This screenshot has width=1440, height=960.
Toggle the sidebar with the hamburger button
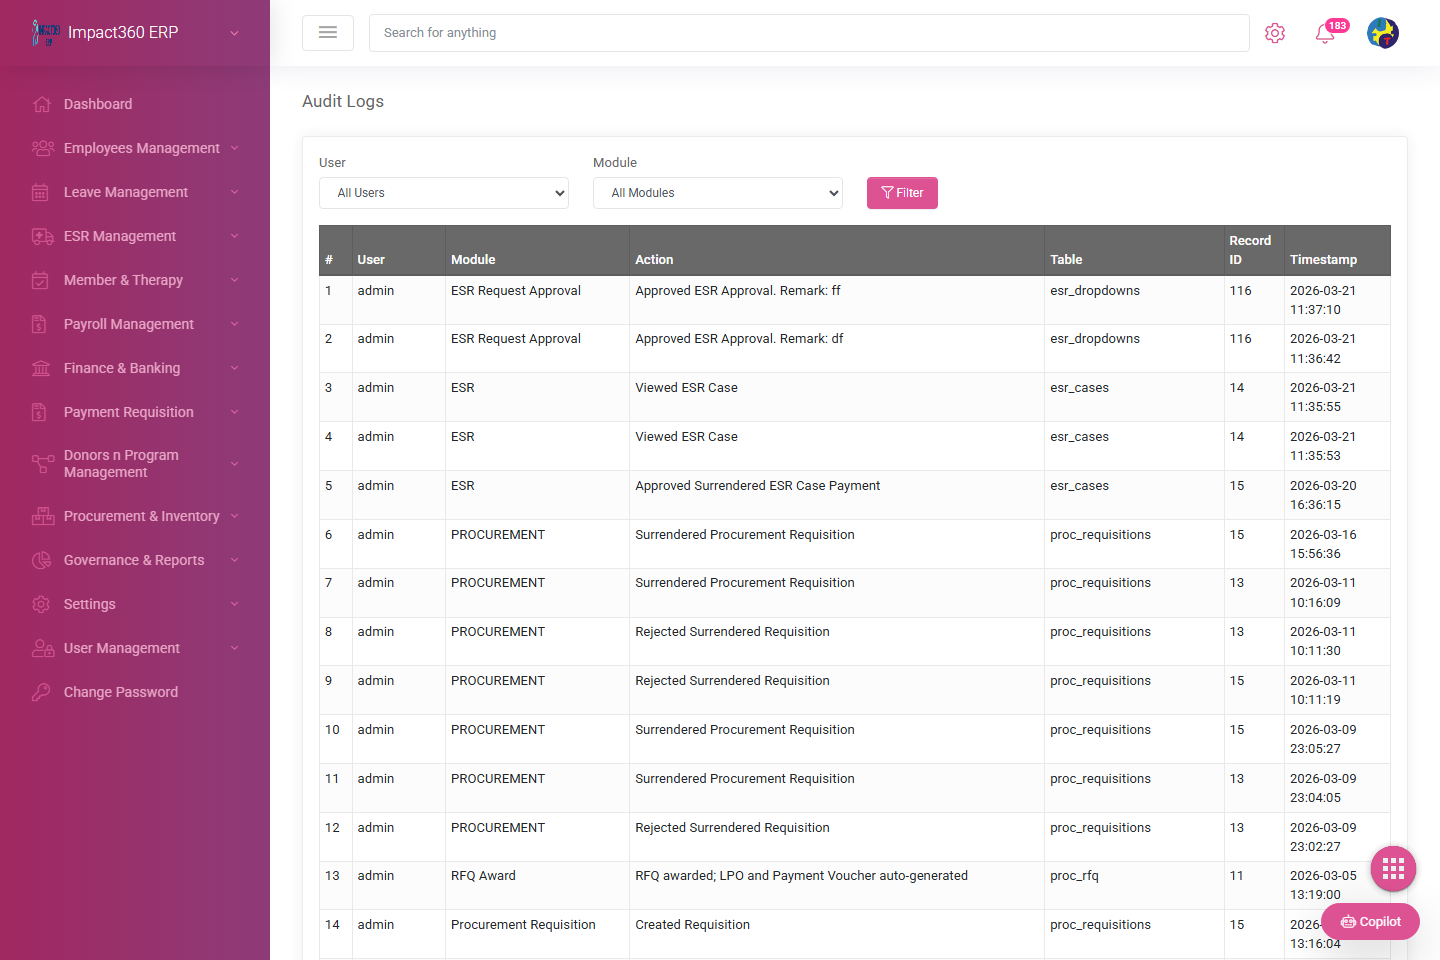click(x=328, y=33)
